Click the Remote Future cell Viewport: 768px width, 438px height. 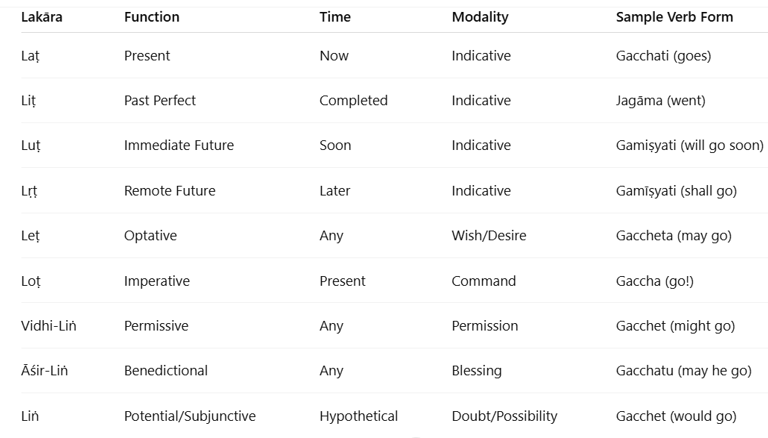pos(169,191)
